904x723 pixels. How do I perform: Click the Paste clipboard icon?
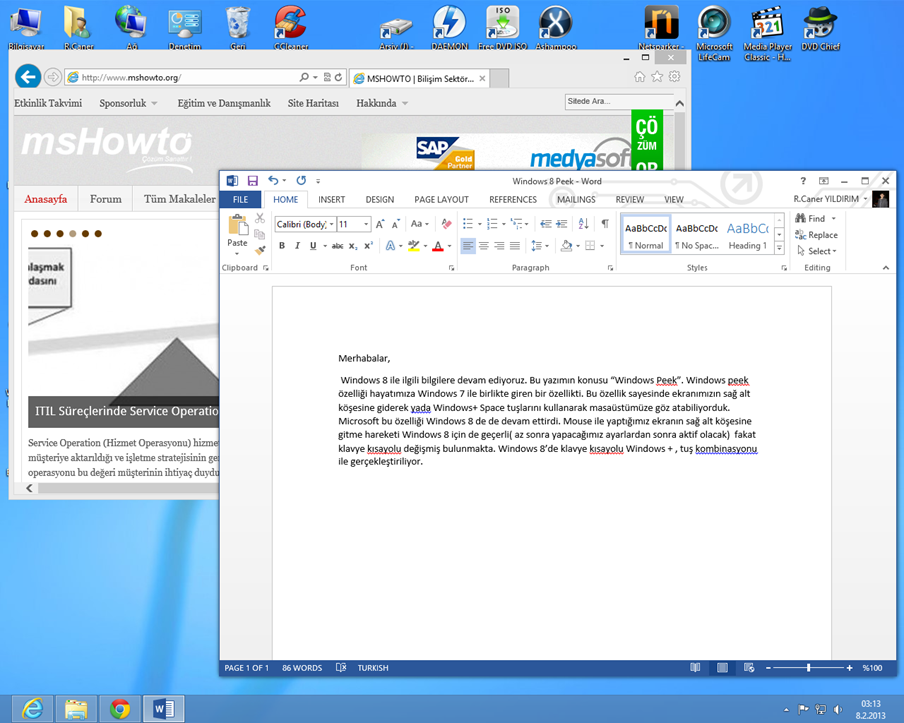tap(238, 225)
